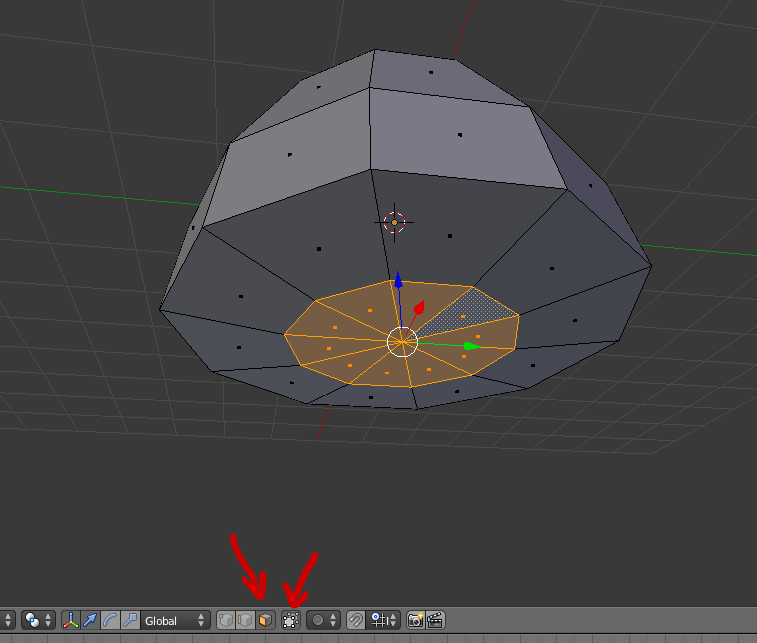Switch to vertex select mode
The height and width of the screenshot is (643, 757).
coord(226,620)
